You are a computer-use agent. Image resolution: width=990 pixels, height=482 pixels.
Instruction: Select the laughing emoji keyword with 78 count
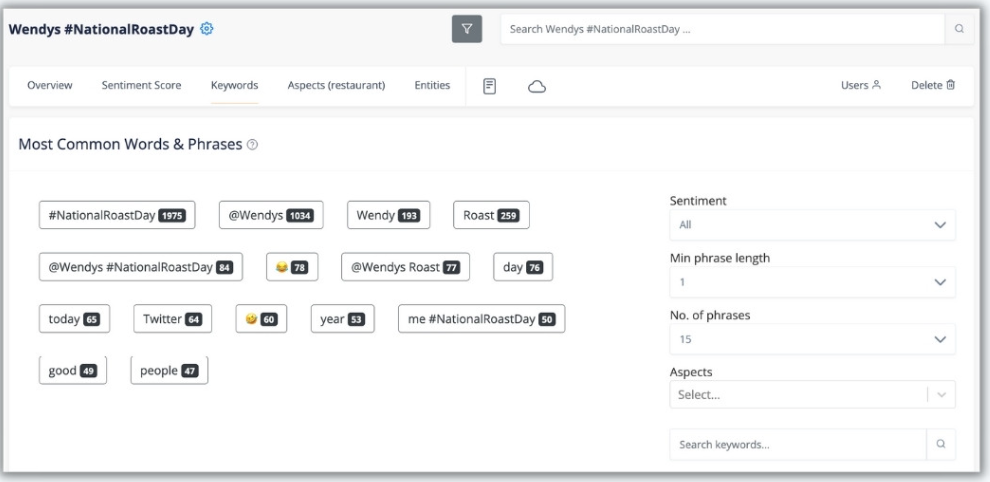pos(289,267)
